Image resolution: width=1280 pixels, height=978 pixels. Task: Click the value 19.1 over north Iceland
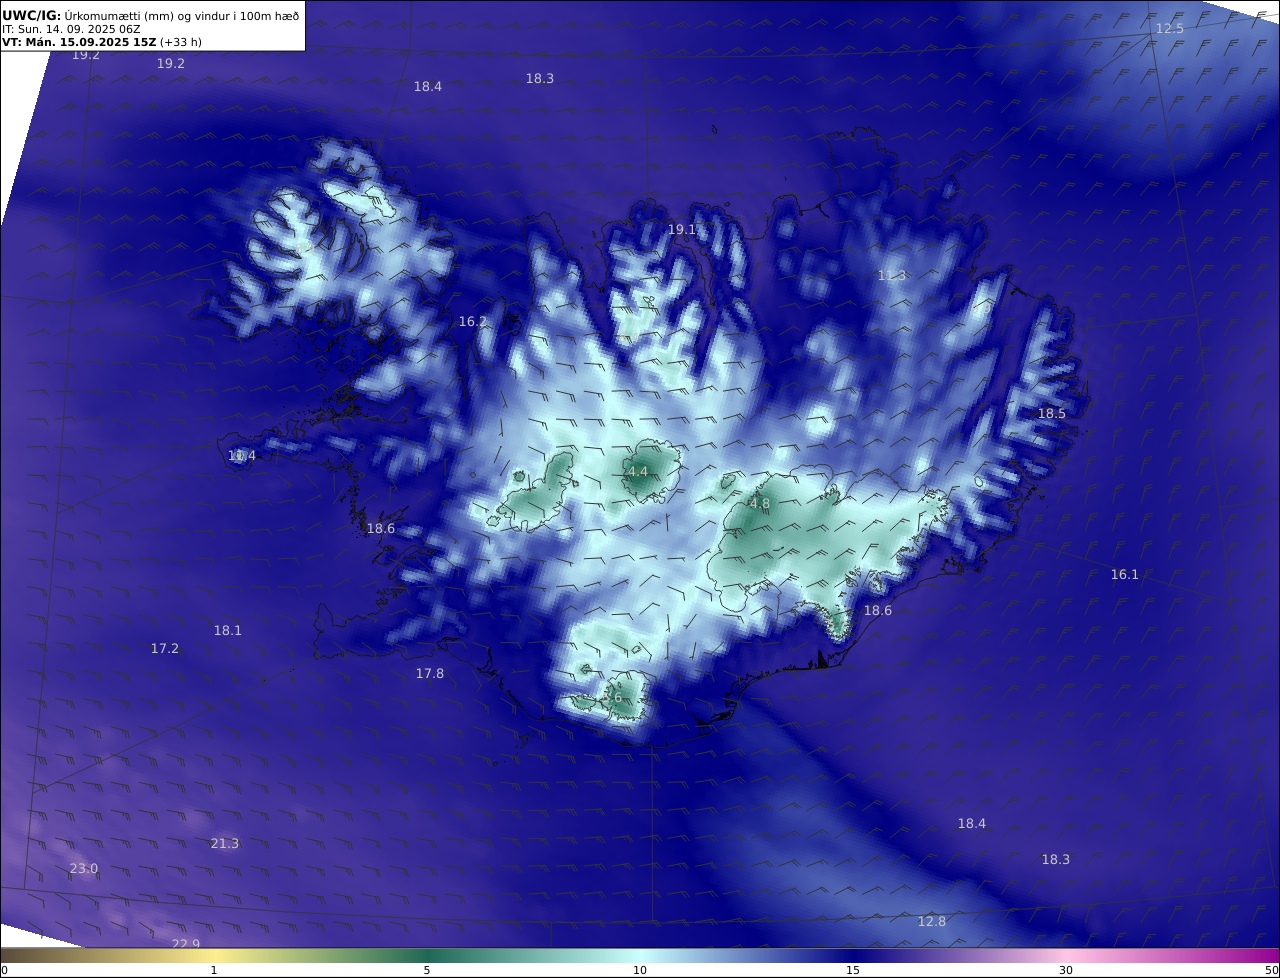tap(682, 230)
